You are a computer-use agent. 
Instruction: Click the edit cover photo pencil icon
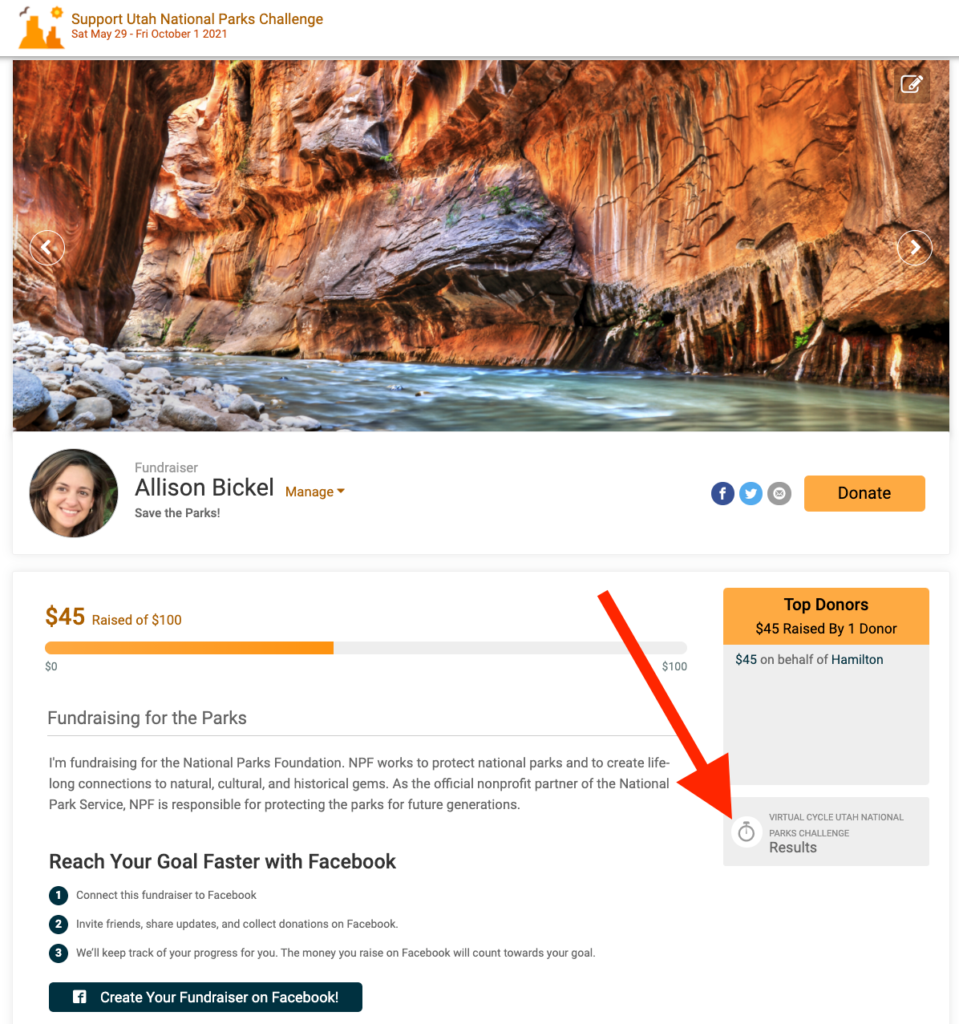click(911, 84)
